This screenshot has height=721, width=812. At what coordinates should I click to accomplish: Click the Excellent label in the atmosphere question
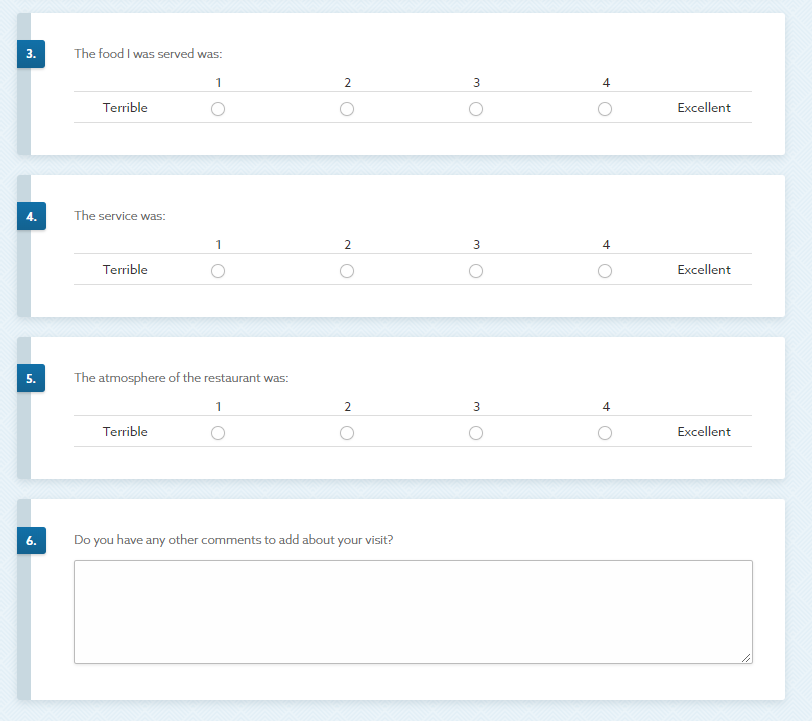click(x=704, y=432)
